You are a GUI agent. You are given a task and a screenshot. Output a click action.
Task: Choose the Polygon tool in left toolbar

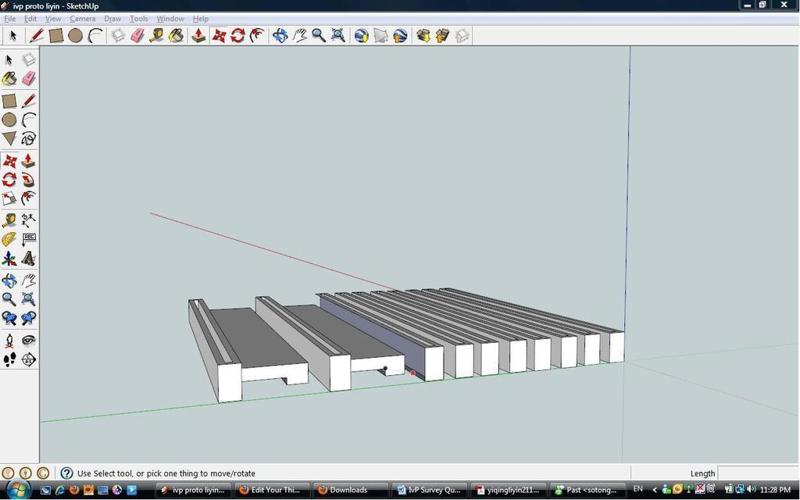point(9,139)
